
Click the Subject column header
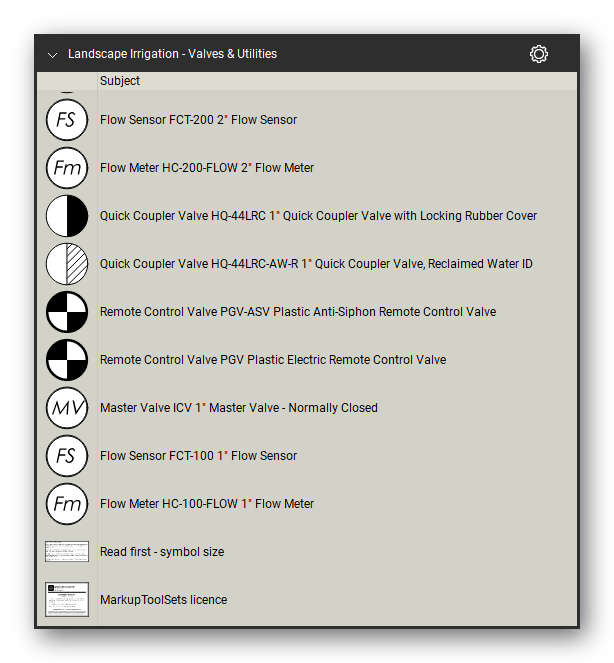(120, 81)
